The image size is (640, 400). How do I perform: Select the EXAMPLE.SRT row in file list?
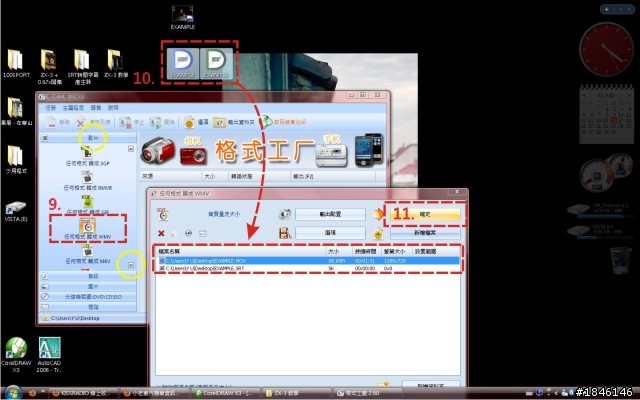[x=309, y=268]
